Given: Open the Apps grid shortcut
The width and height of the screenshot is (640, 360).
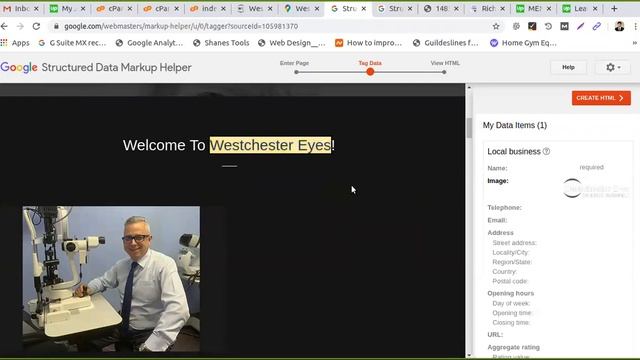Looking at the screenshot, I should pyautogui.click(x=15, y=43).
